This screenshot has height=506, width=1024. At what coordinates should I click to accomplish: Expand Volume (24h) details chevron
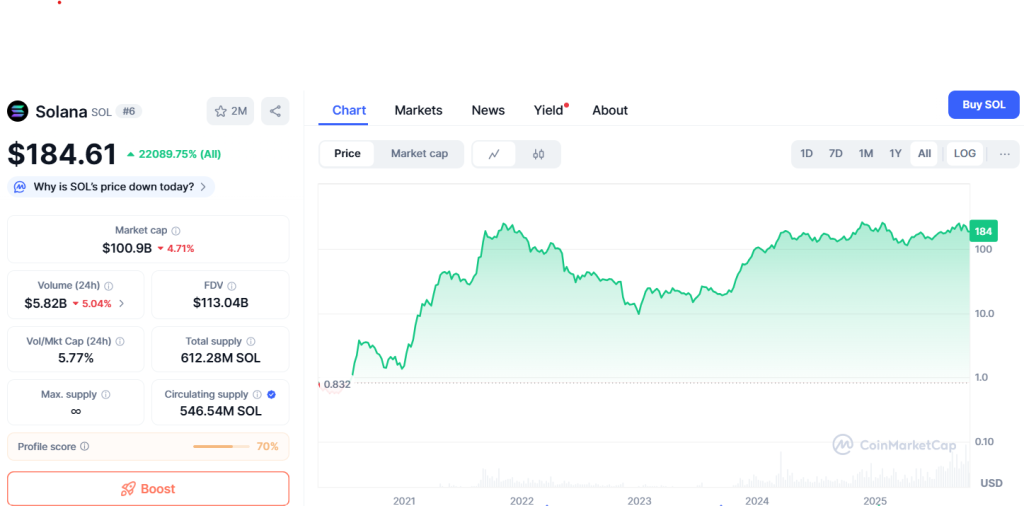(x=122, y=303)
